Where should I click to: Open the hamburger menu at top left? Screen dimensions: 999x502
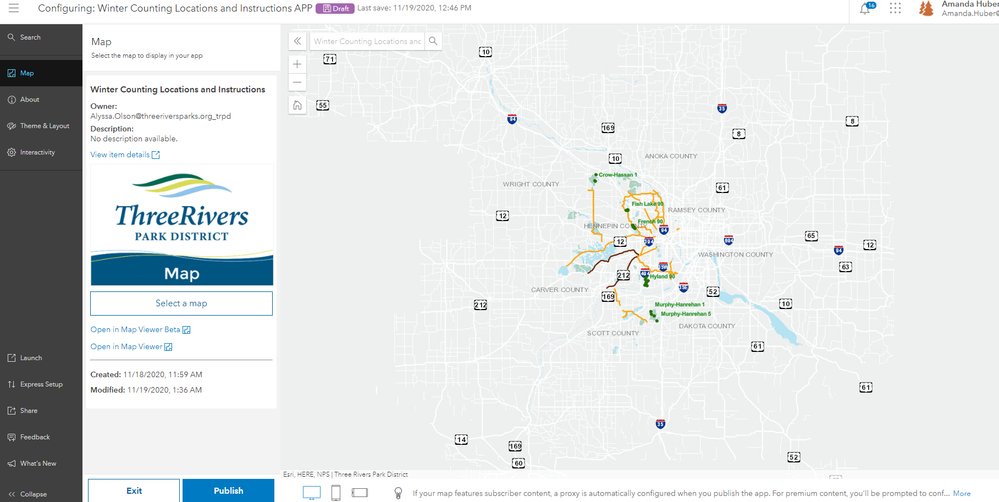click(x=14, y=8)
